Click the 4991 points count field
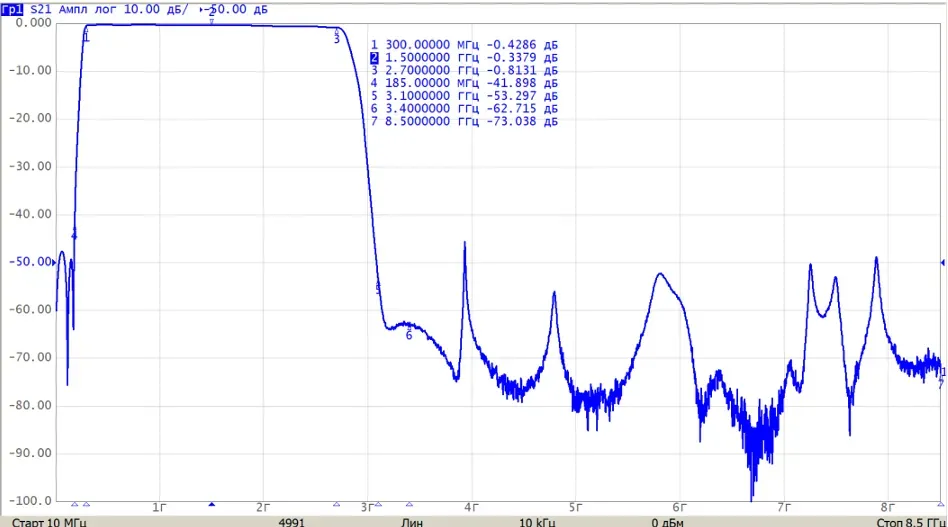Image resolution: width=948 pixels, height=527 pixels. 291,522
